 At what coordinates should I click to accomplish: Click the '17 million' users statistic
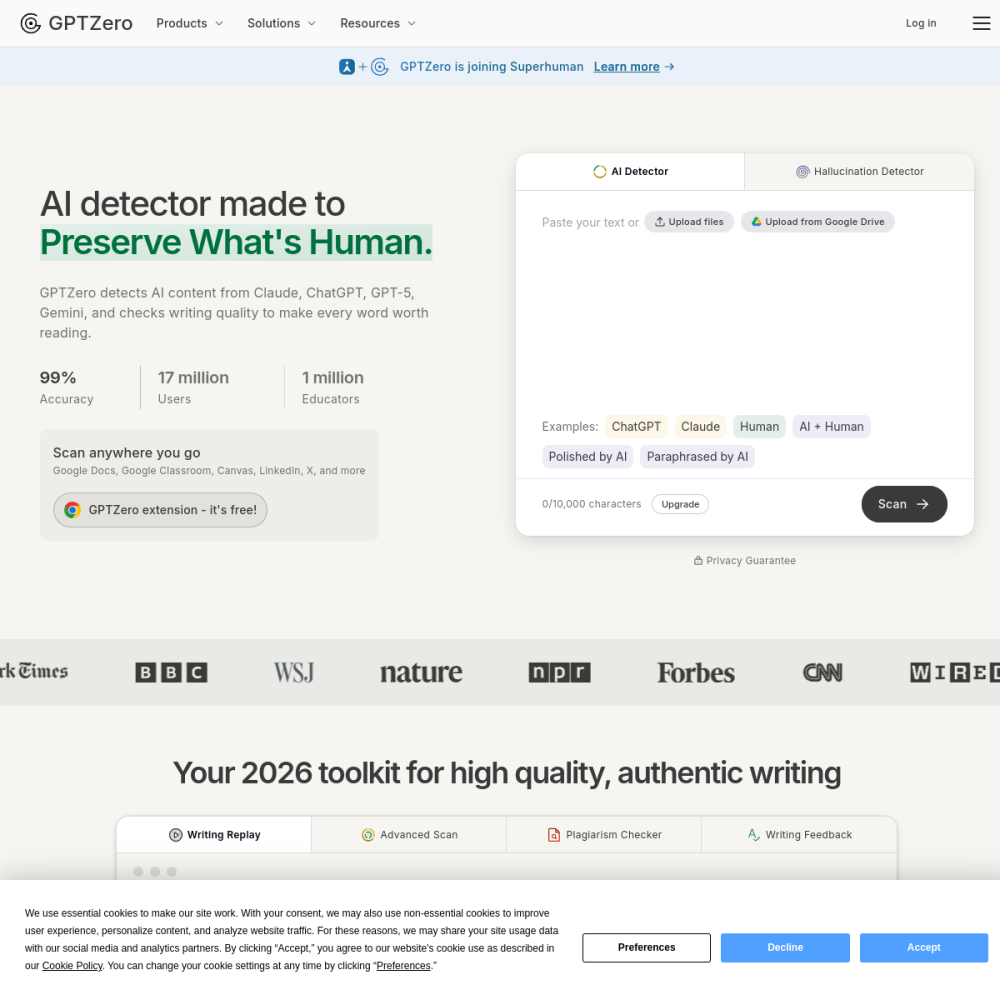[193, 378]
